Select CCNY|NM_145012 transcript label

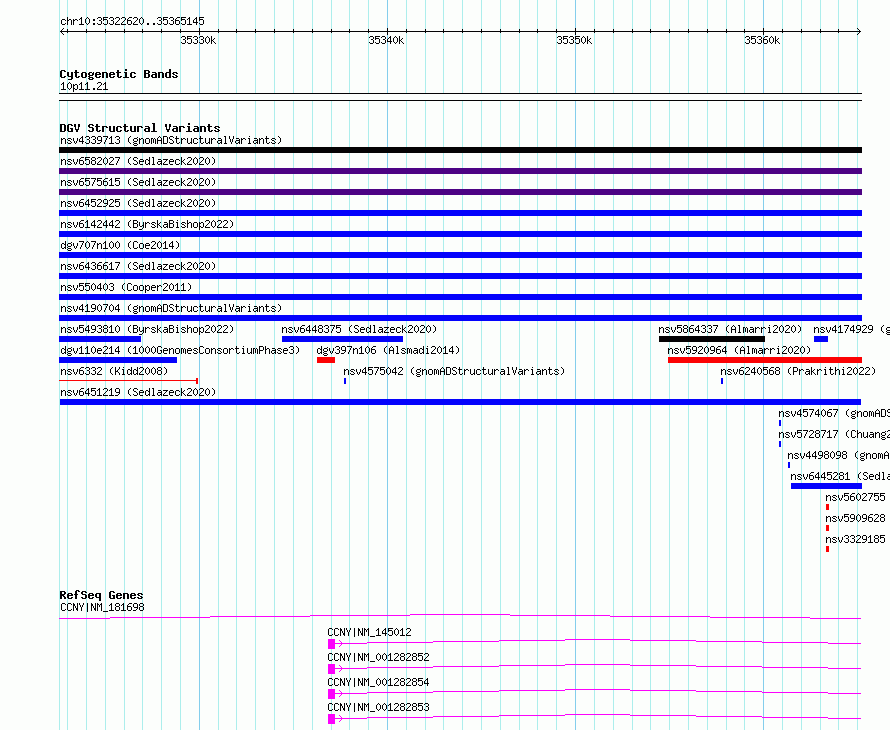[369, 632]
